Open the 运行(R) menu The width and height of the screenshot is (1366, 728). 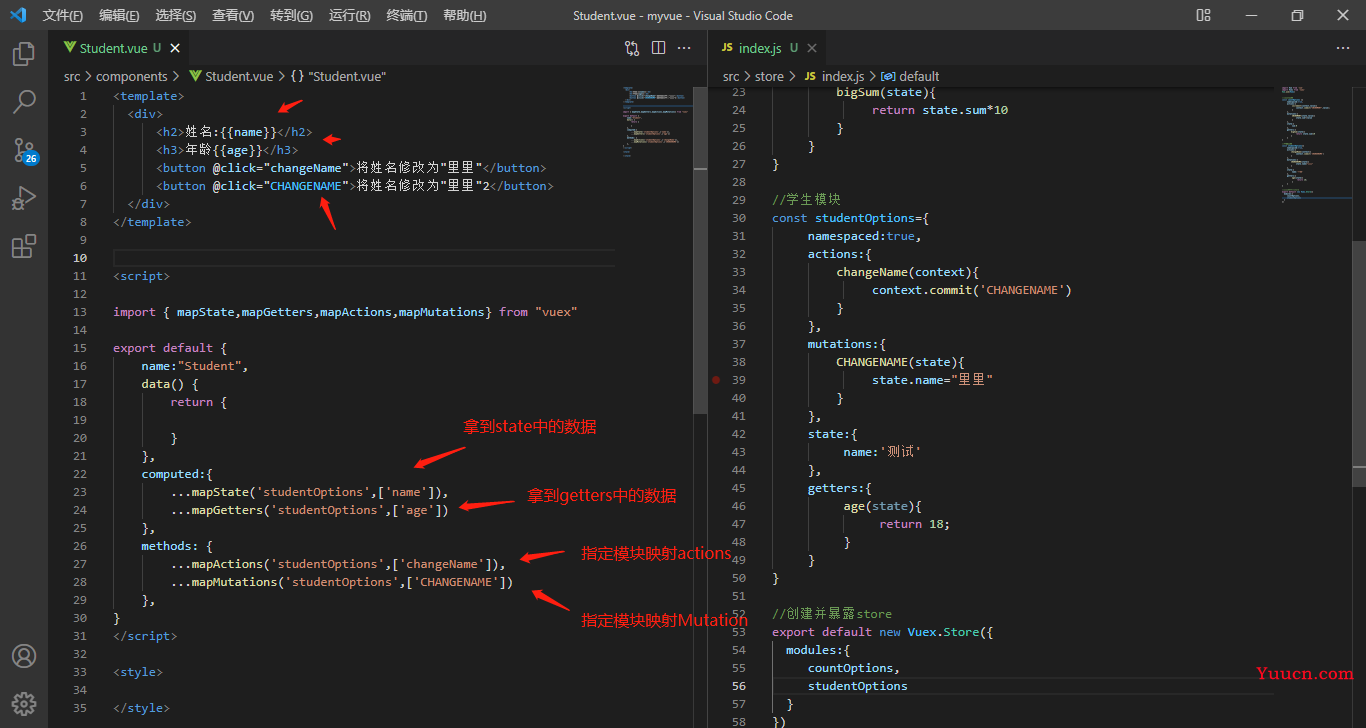(349, 15)
